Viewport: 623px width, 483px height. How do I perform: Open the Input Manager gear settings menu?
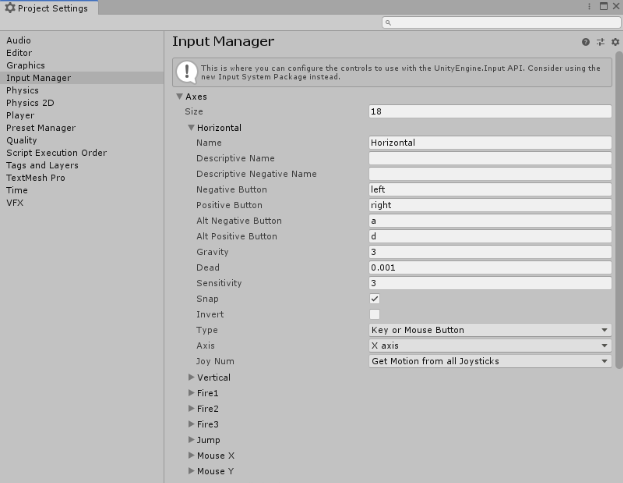click(x=615, y=42)
